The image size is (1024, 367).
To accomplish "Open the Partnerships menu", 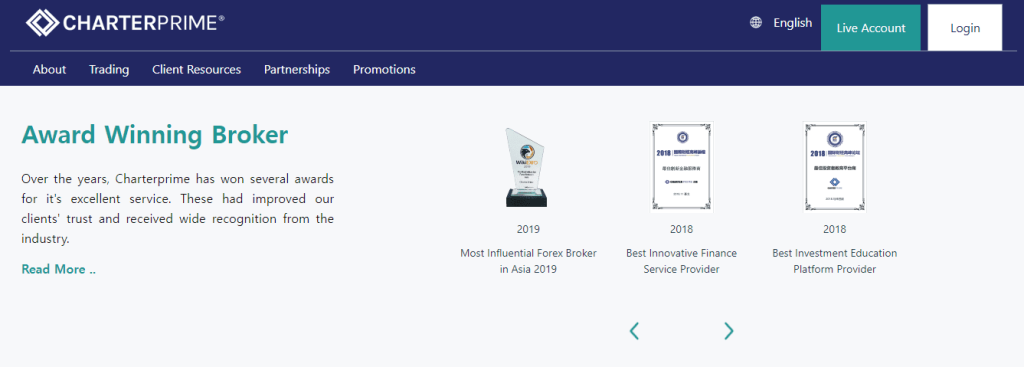I will (297, 69).
